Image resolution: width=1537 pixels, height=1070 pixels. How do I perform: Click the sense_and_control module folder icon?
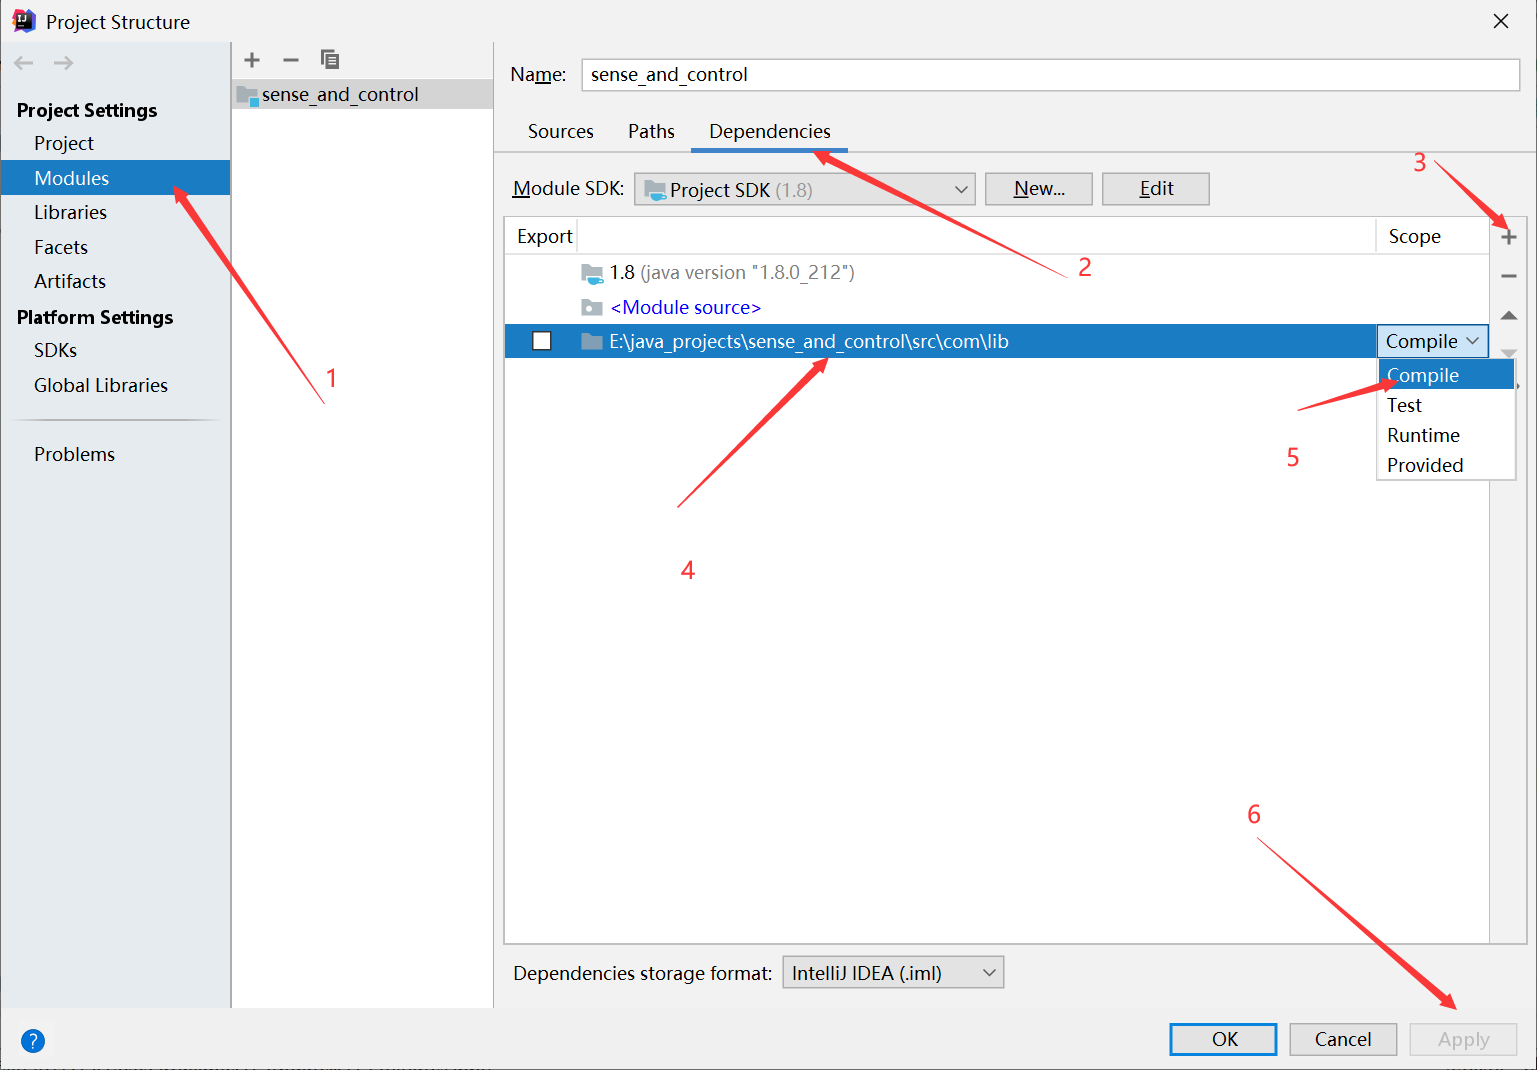pos(247,96)
